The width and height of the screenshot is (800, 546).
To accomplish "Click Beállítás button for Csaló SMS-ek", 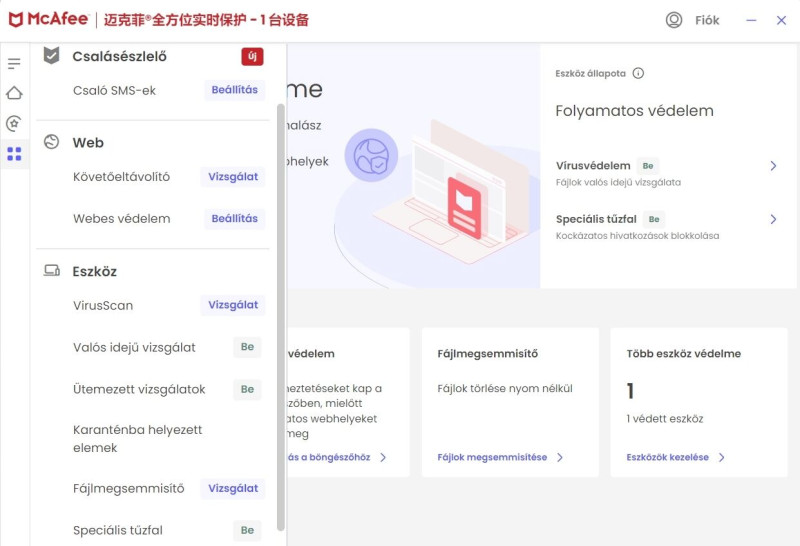I will 235,90.
